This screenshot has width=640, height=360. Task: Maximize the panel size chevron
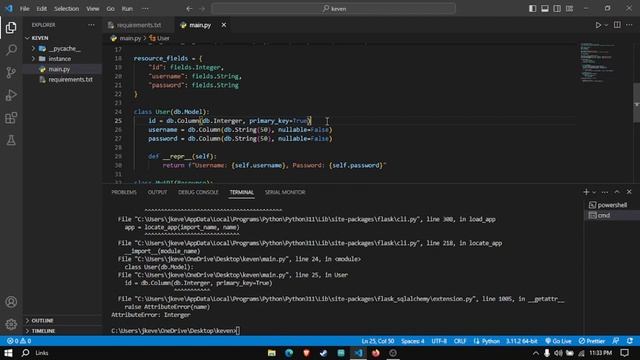(x=617, y=192)
